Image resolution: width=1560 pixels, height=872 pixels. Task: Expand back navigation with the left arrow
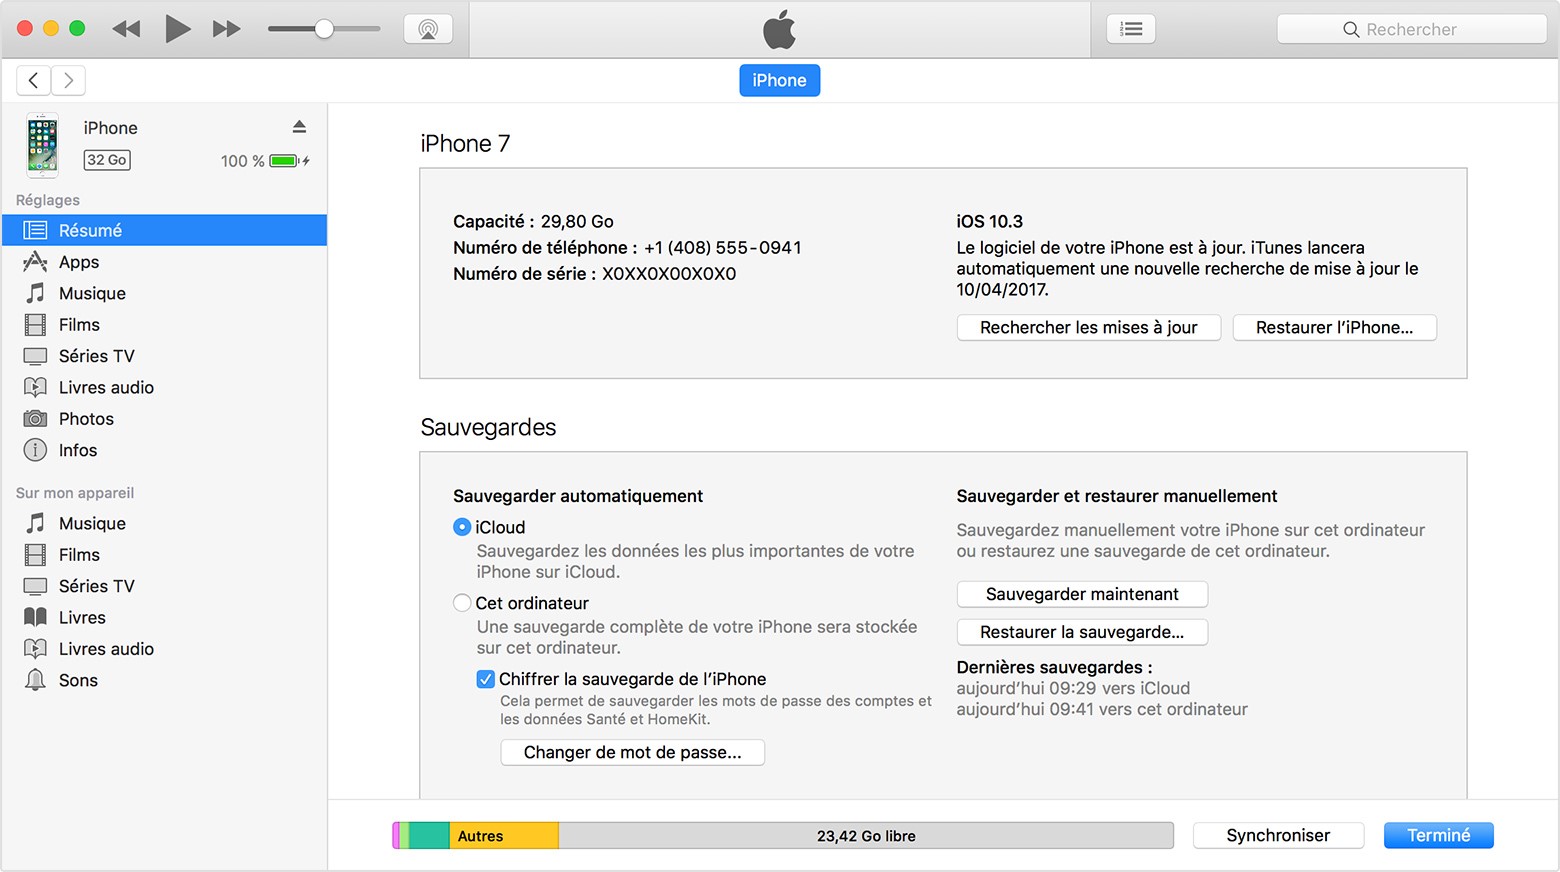pyautogui.click(x=33, y=80)
